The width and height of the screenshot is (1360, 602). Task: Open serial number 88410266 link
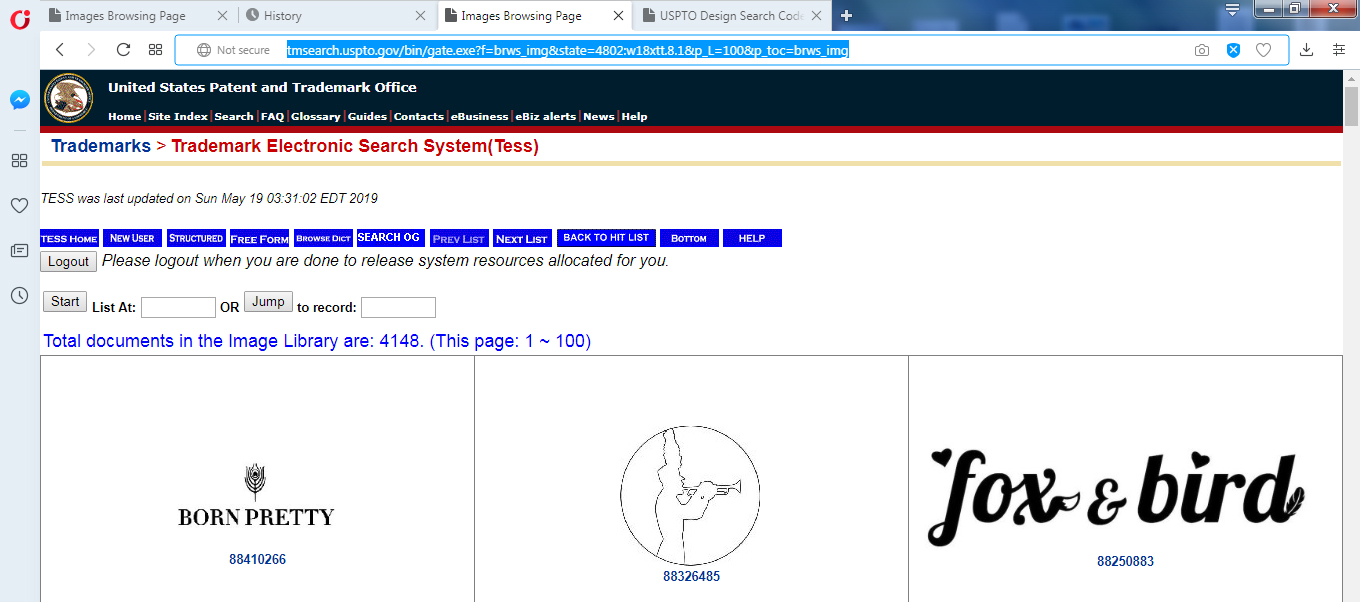(257, 559)
